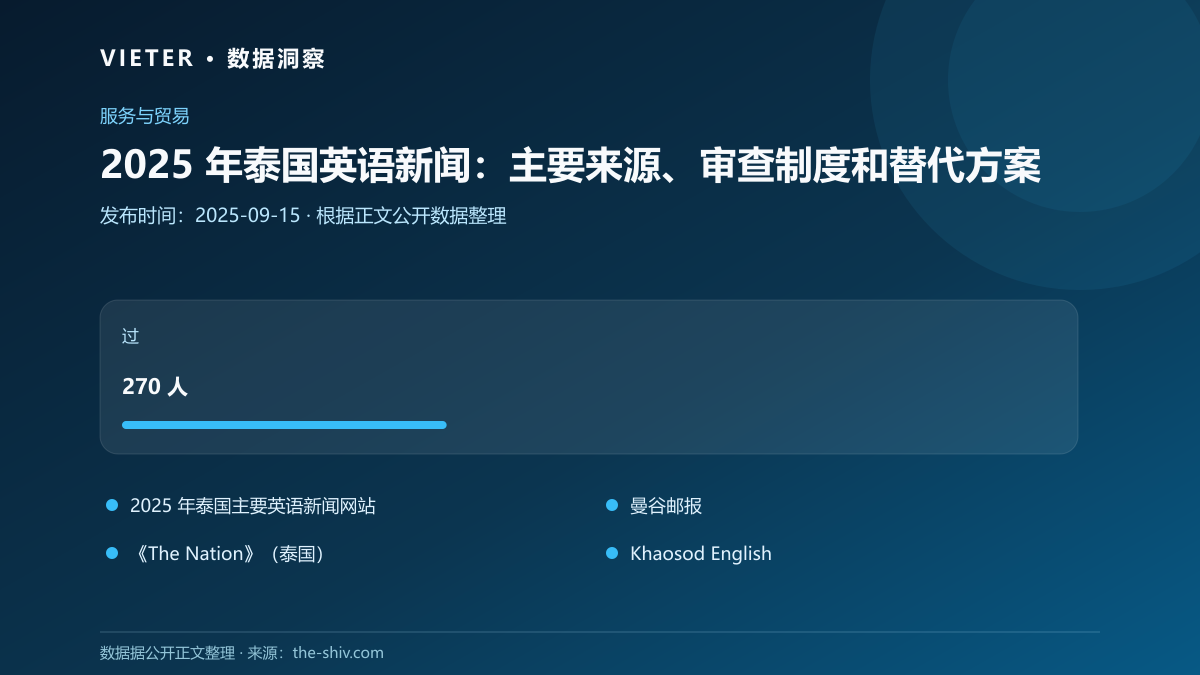Viewport: 1200px width, 675px height.
Task: Click footer source text the-shiv.com
Action: [338, 653]
